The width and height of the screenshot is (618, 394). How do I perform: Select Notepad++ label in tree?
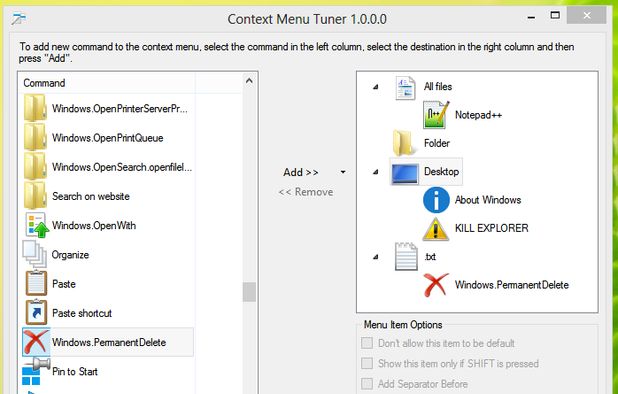(478, 115)
